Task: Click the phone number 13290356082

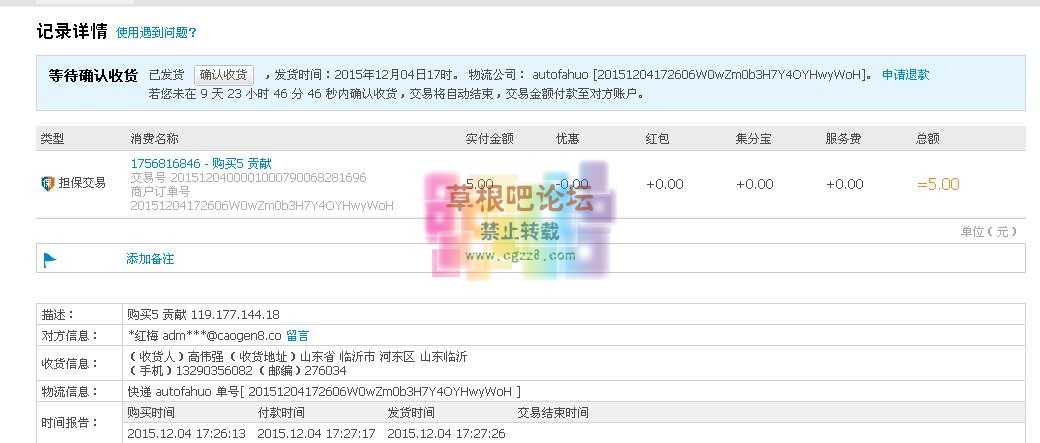Action: click(x=214, y=371)
